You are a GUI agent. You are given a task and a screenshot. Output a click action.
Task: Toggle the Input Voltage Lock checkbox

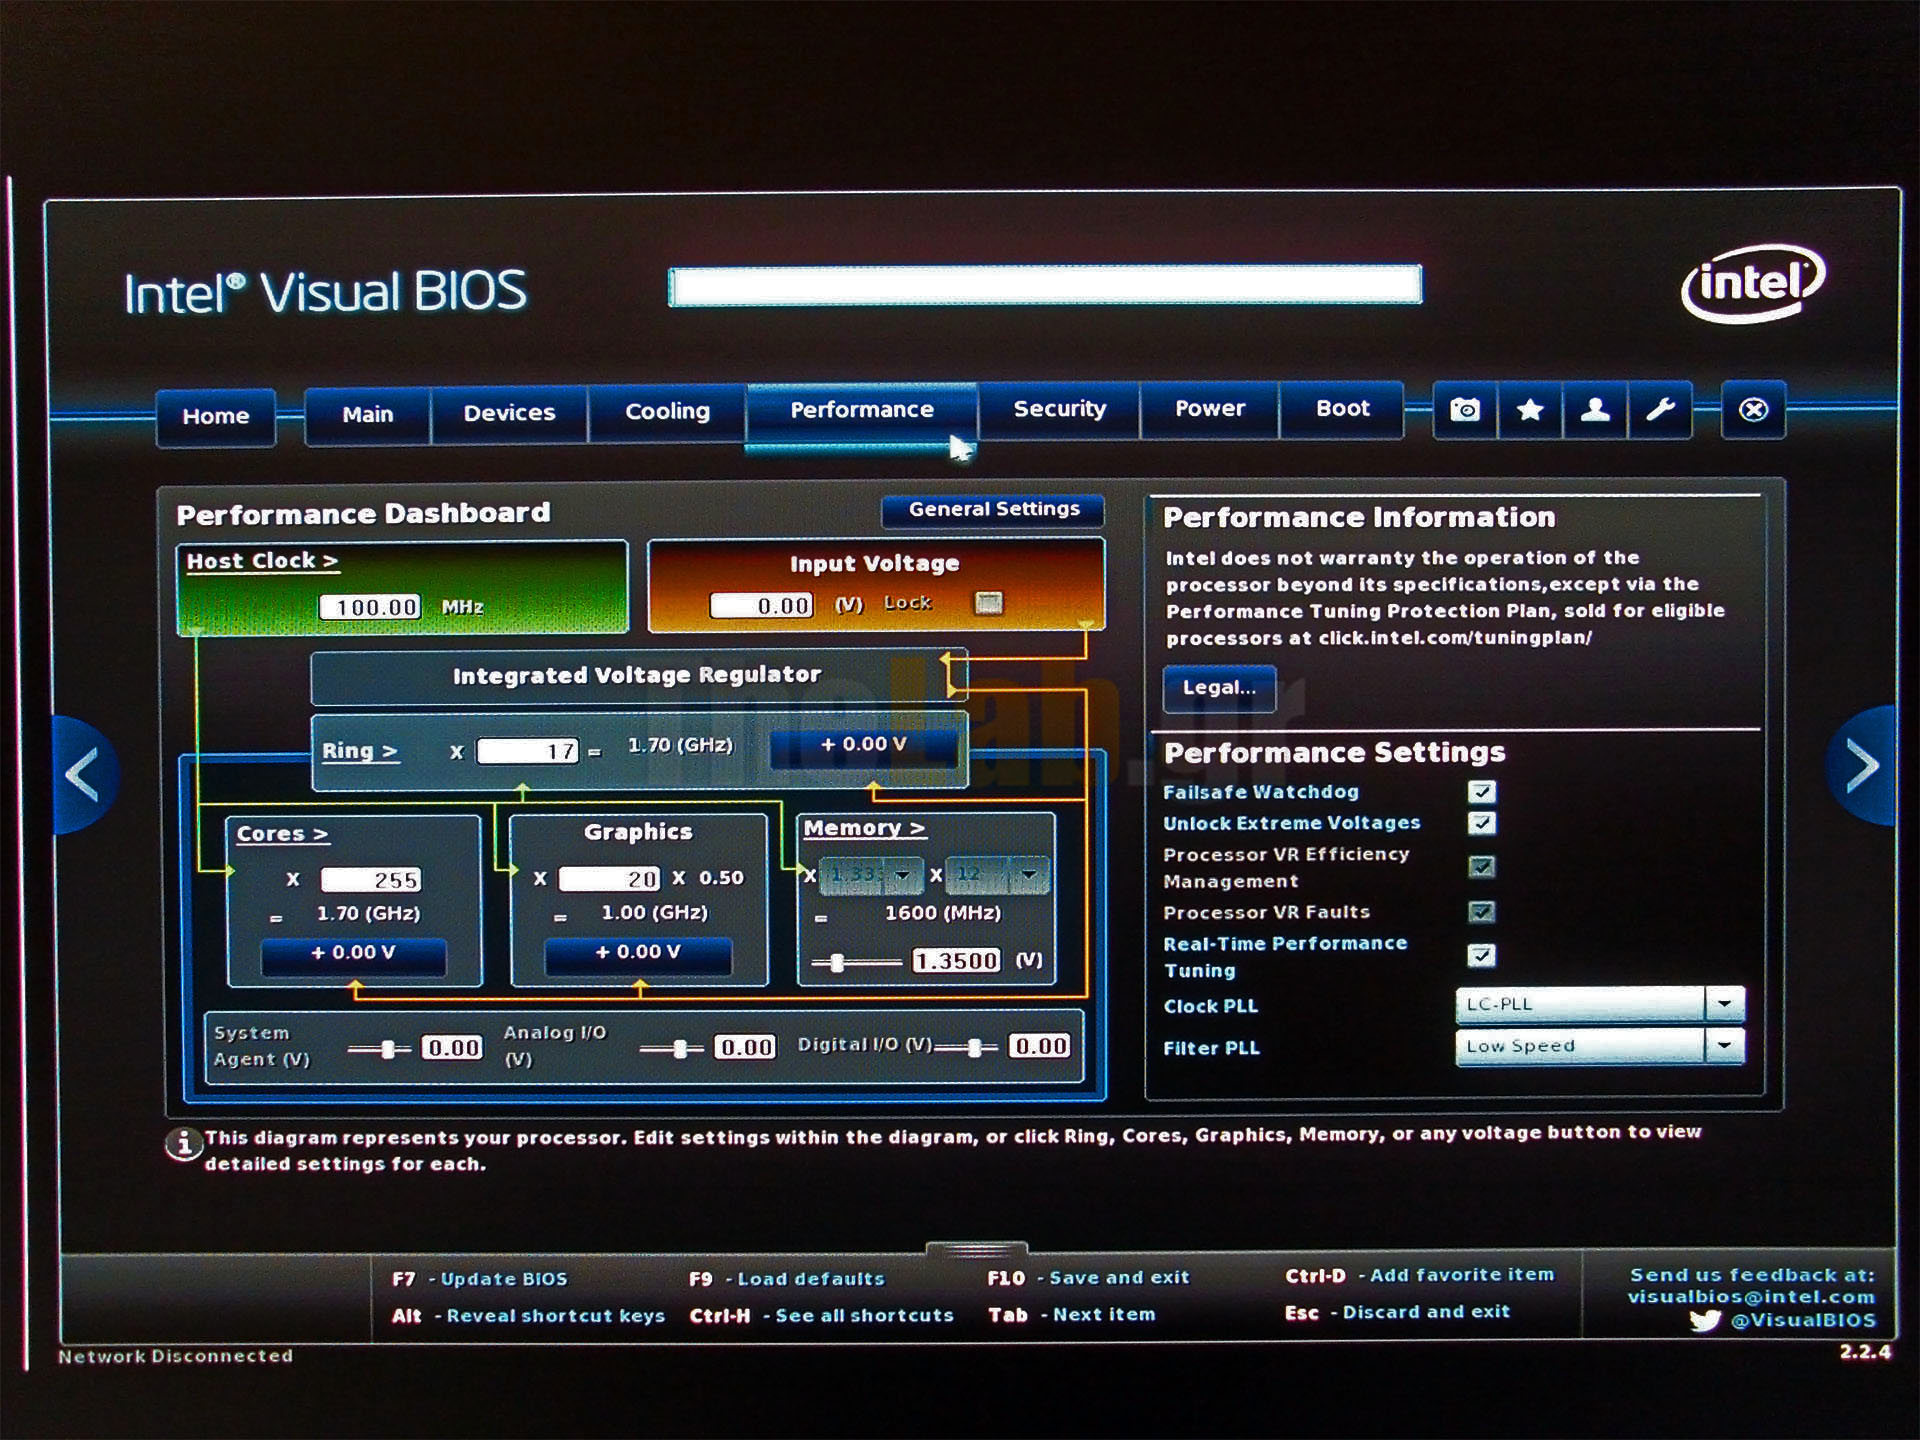(988, 603)
